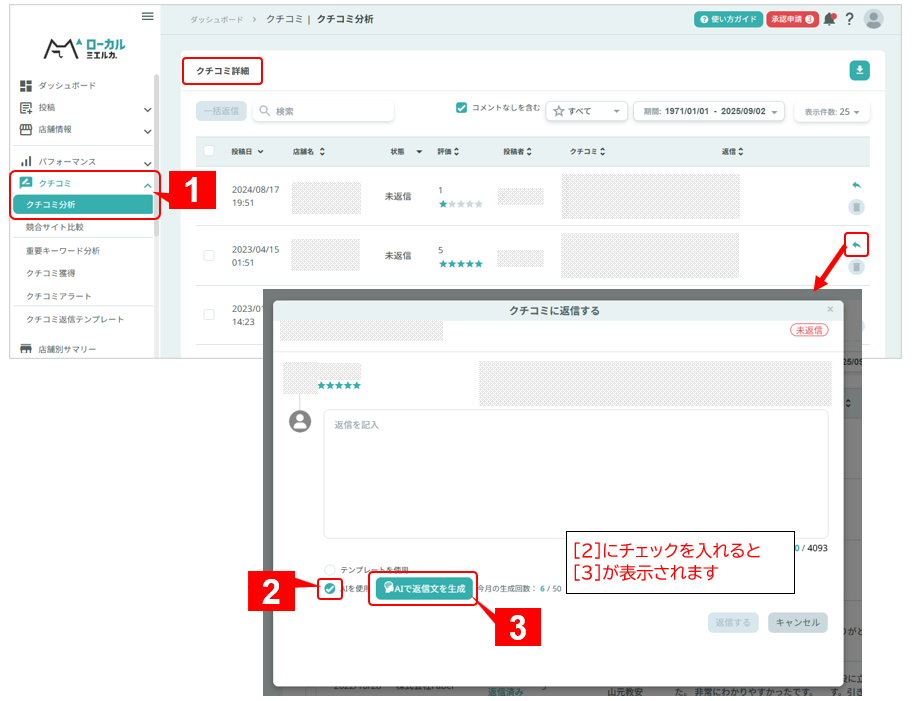
Task: Click the hamburger menu icon above the logo
Action: (148, 16)
